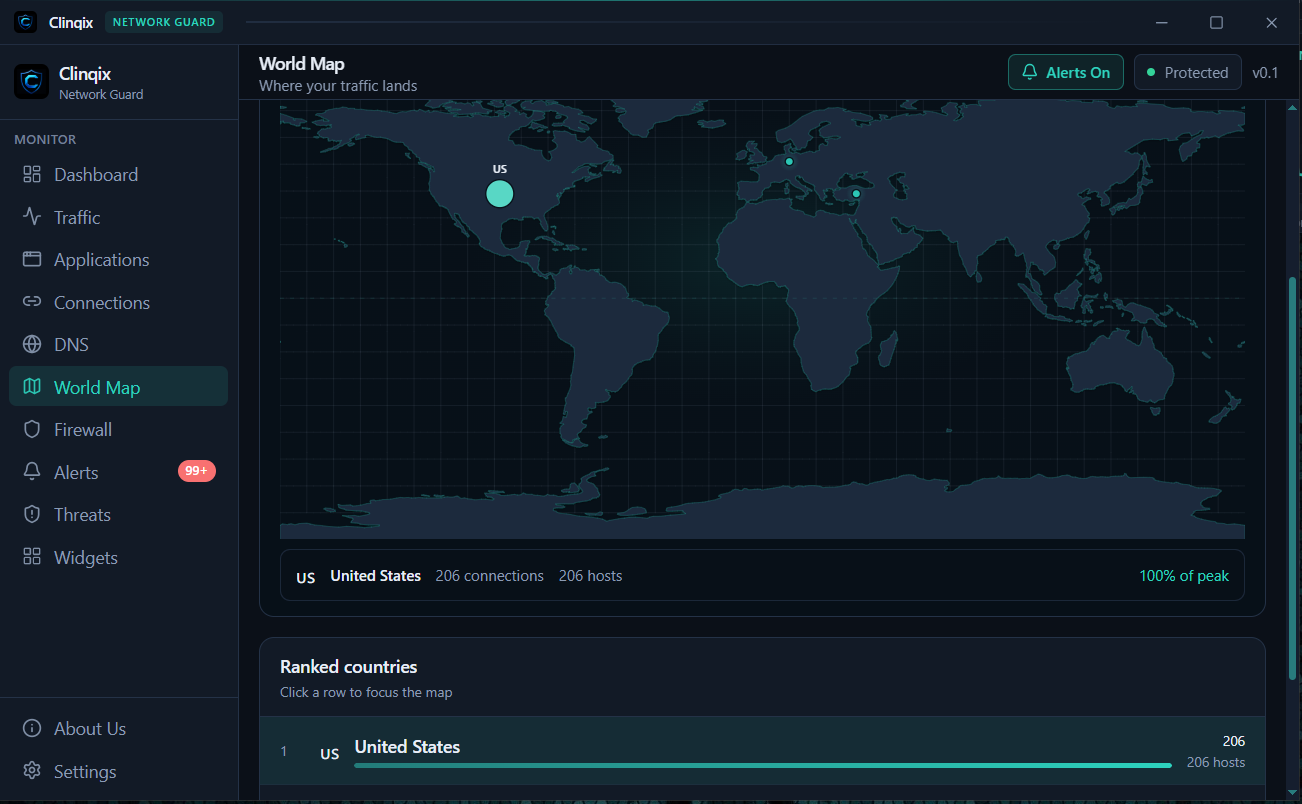Viewport: 1302px width, 804px height.
Task: Click the Firewall shield icon
Action: 32,430
